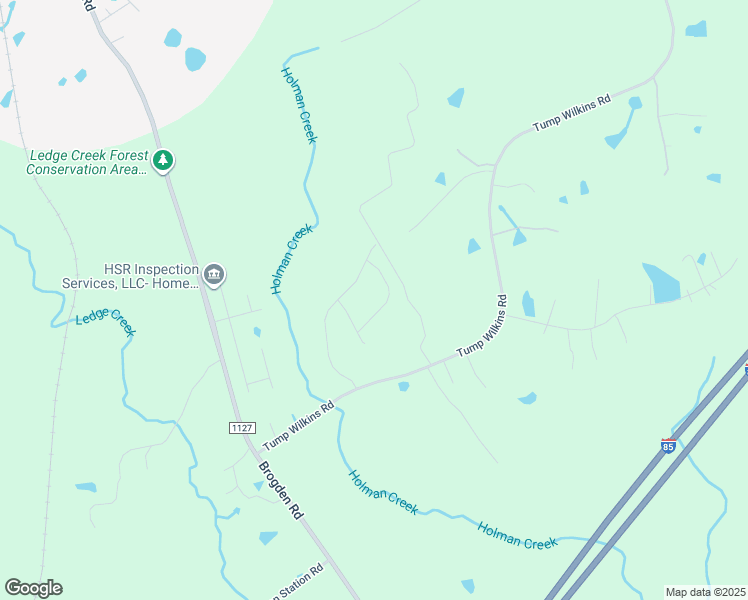Viewport: 748px width, 600px height.
Task: Click the upper Tump Wilkins Rd label
Action: pos(572,113)
